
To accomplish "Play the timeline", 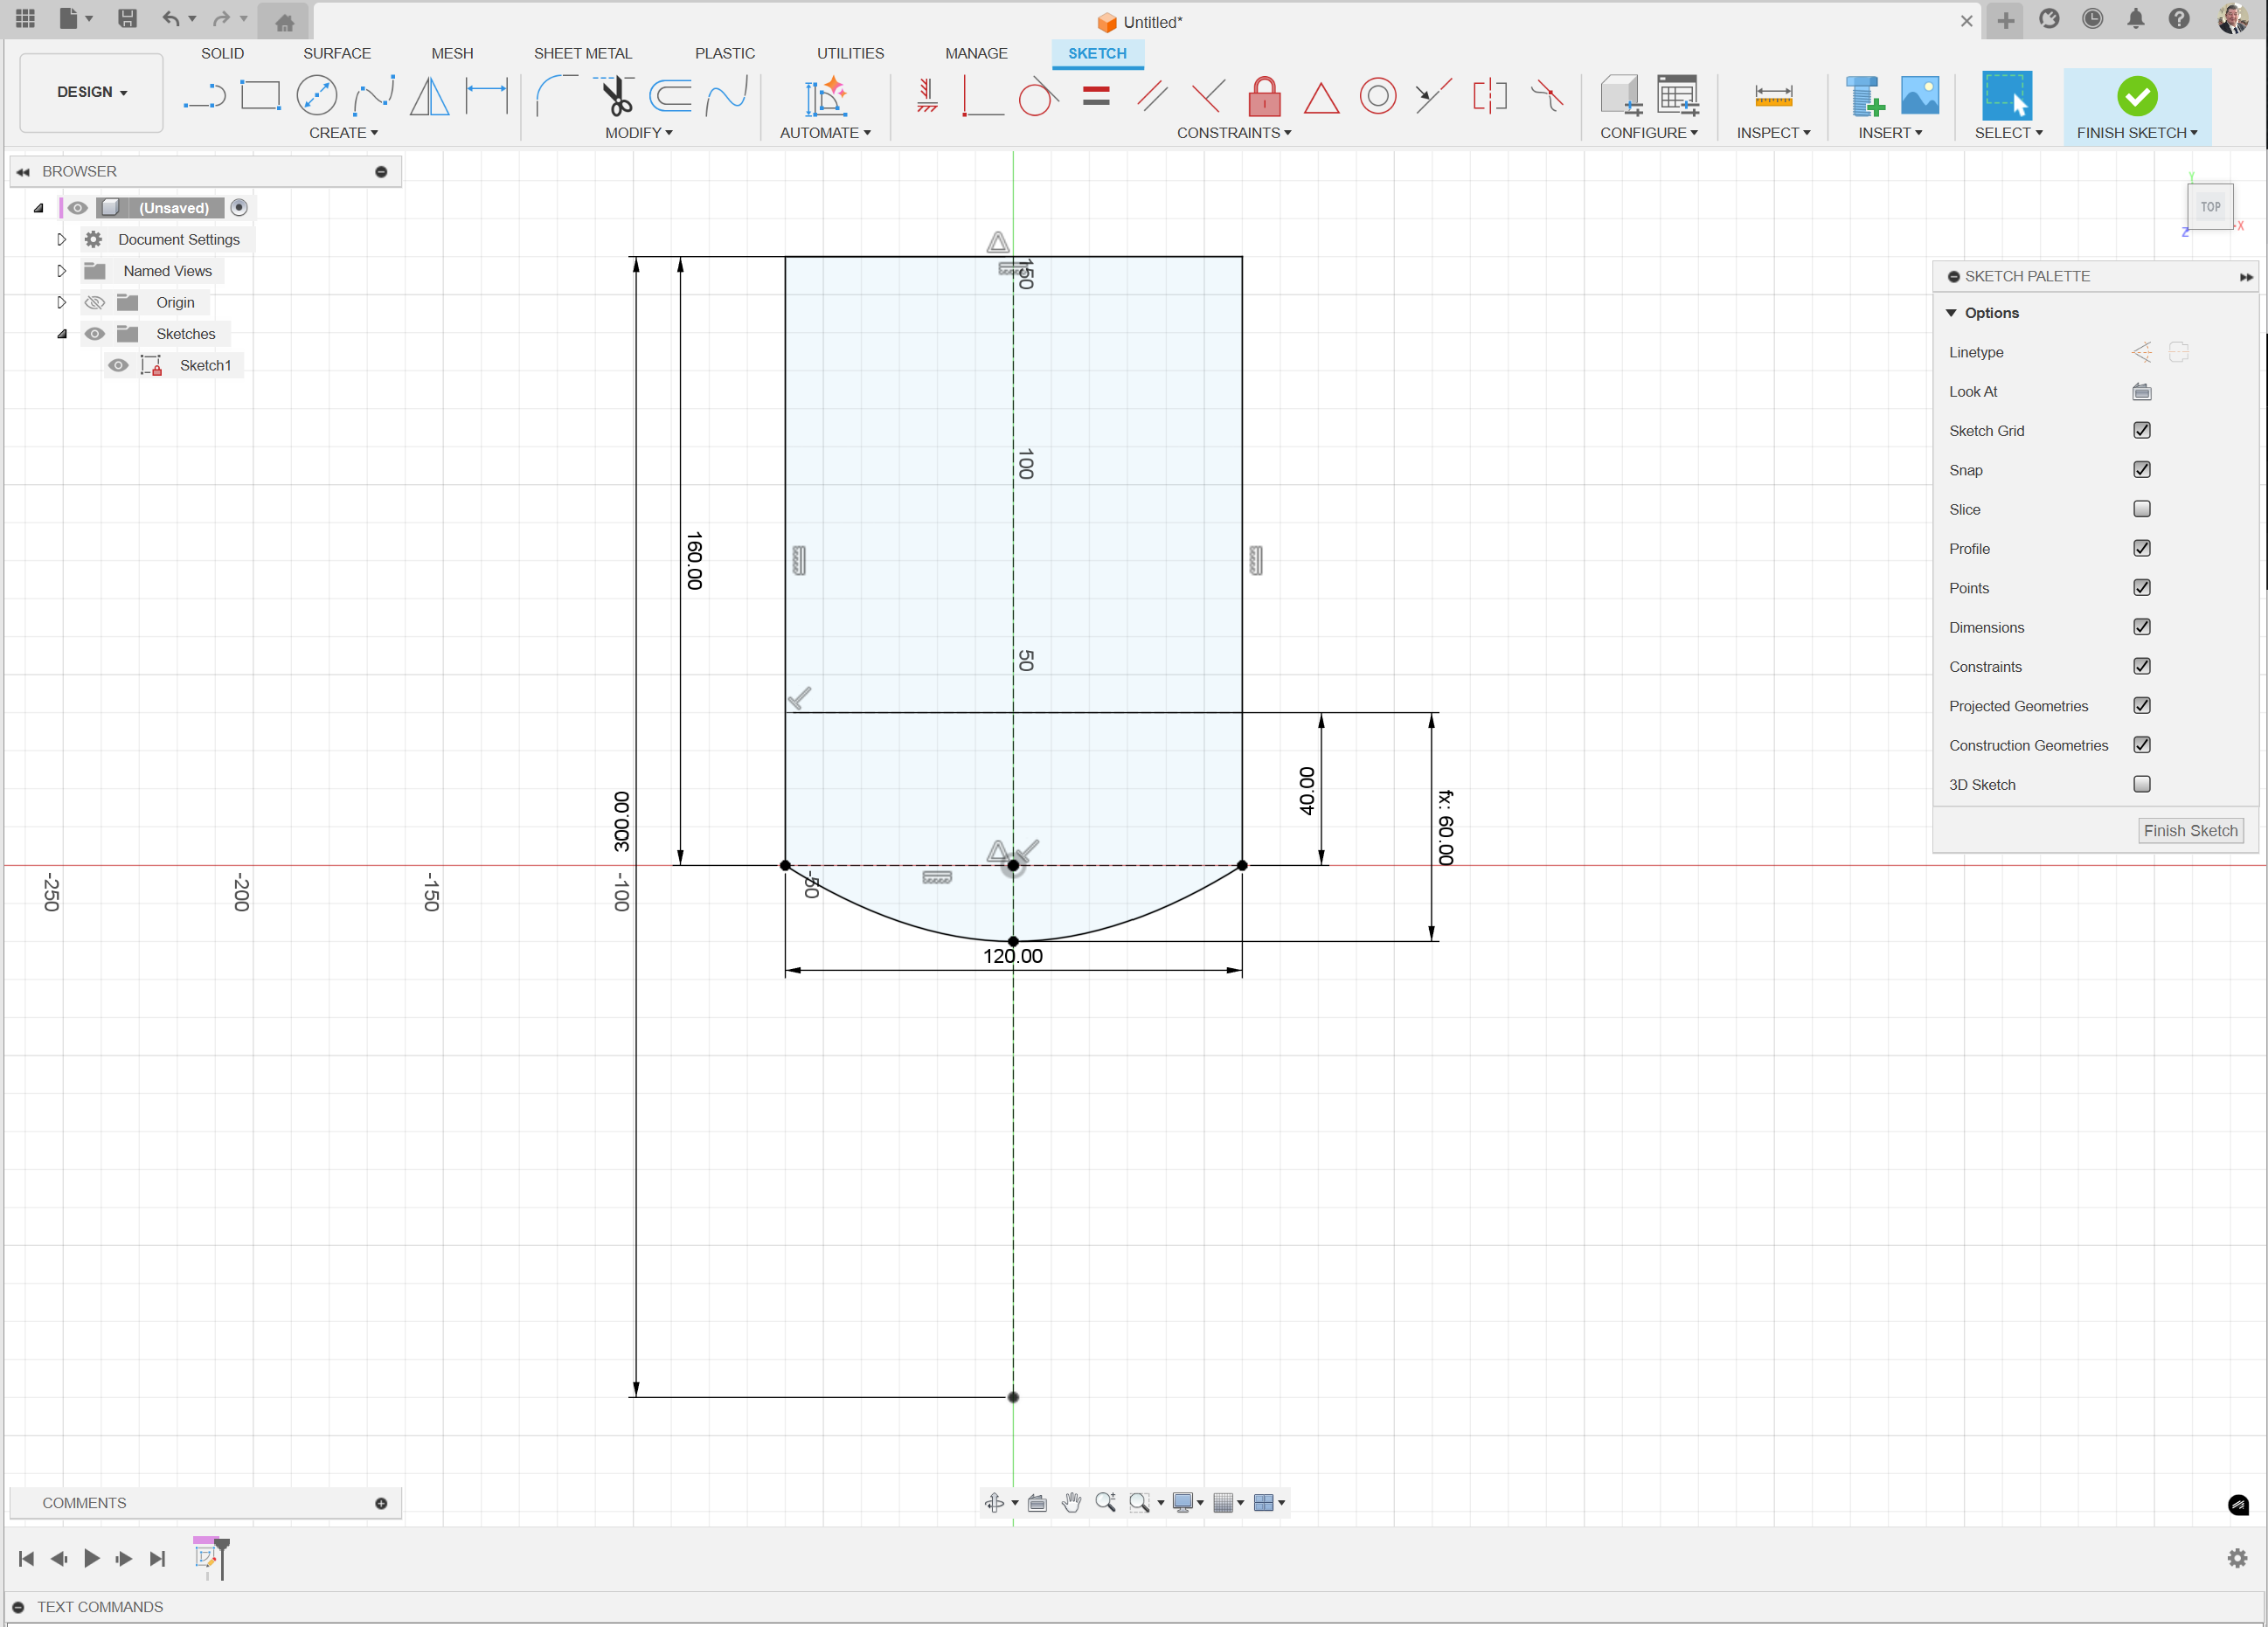I will coord(91,1558).
